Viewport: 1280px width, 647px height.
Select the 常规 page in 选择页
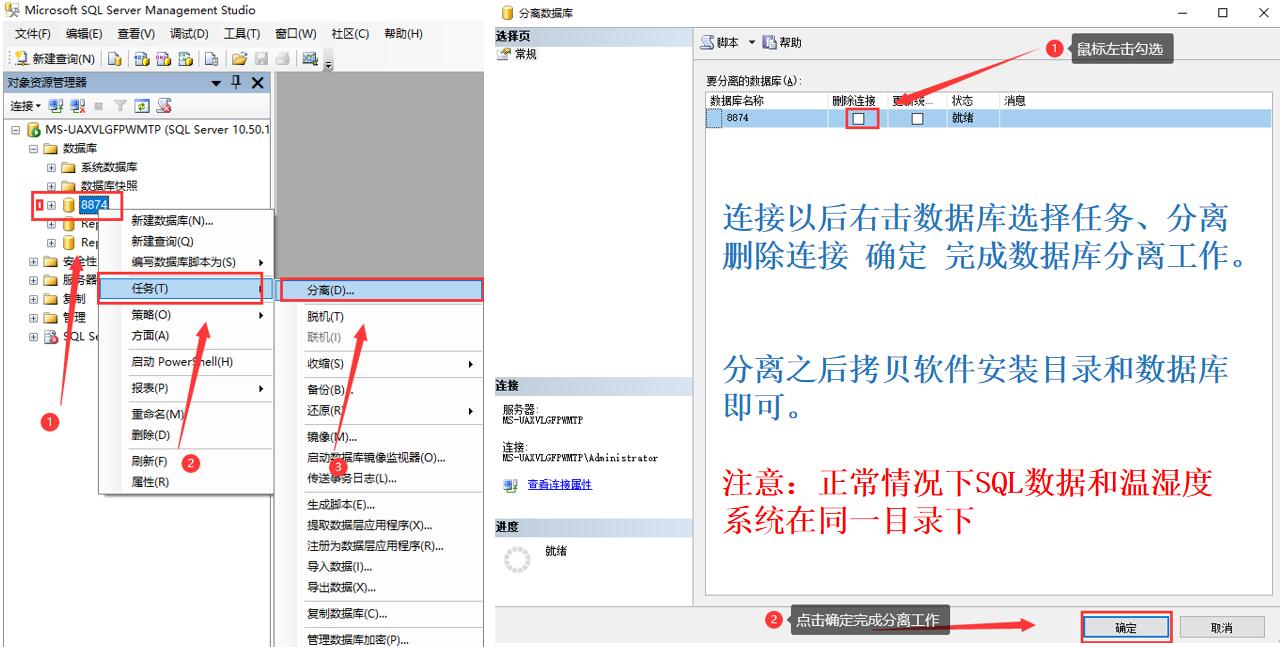click(525, 55)
